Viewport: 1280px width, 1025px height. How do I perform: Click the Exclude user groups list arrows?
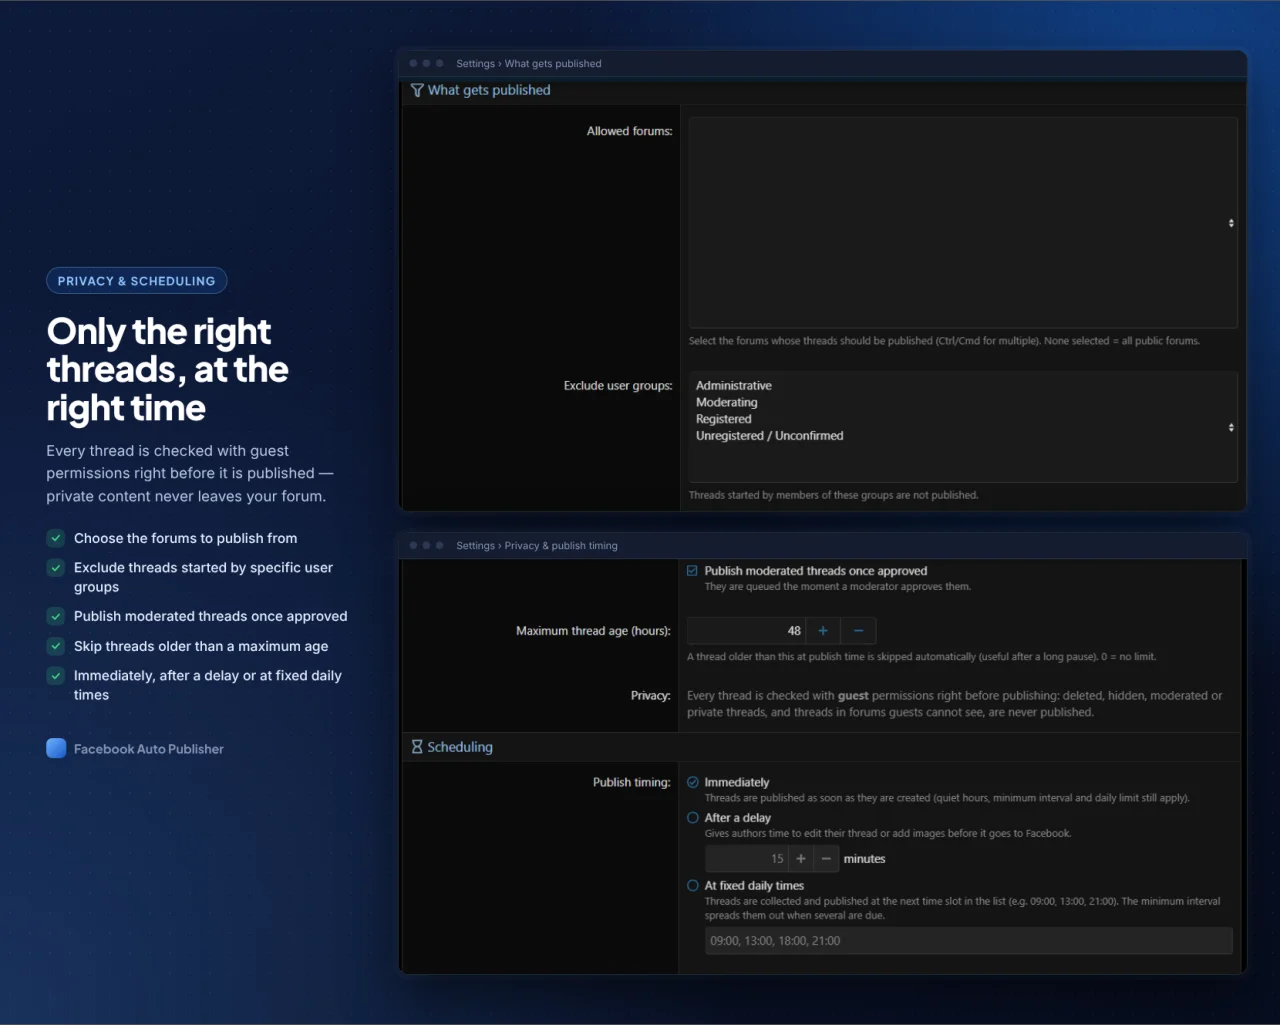click(x=1231, y=427)
